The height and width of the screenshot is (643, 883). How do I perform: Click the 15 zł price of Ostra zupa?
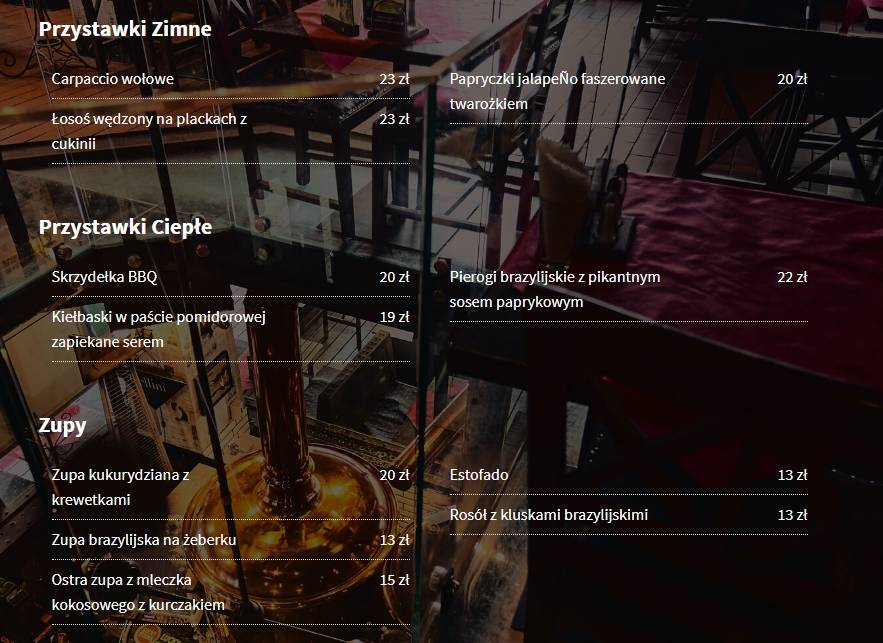(394, 580)
